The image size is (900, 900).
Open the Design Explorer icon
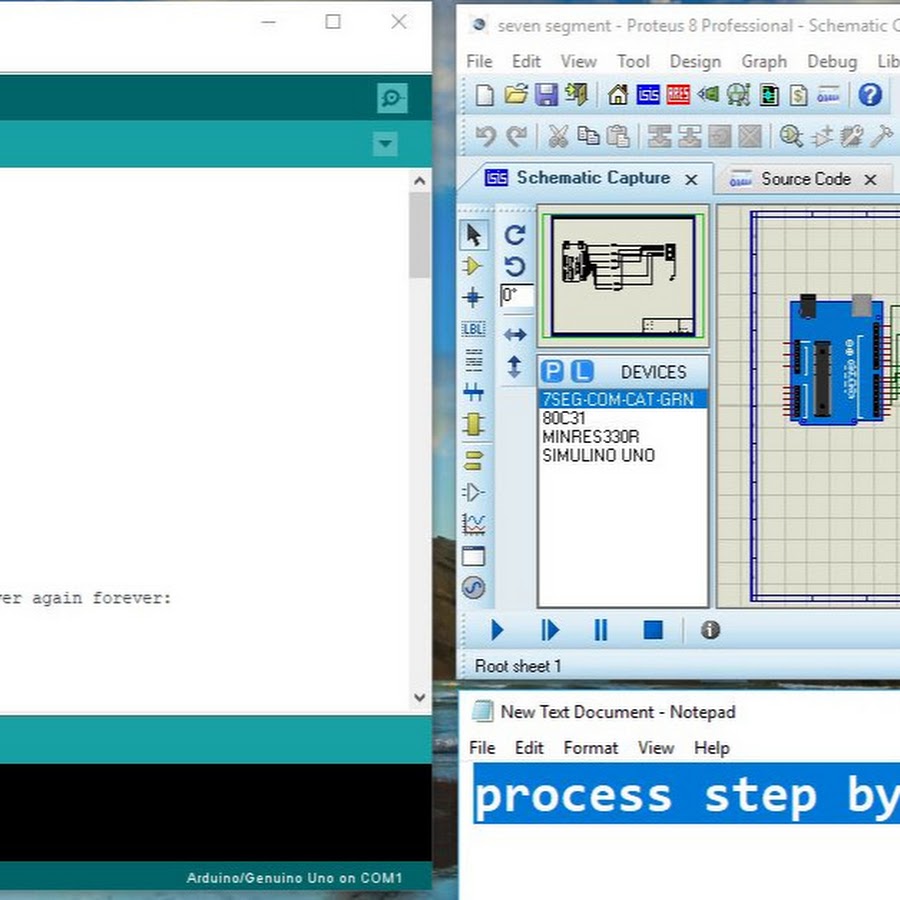pos(769,95)
